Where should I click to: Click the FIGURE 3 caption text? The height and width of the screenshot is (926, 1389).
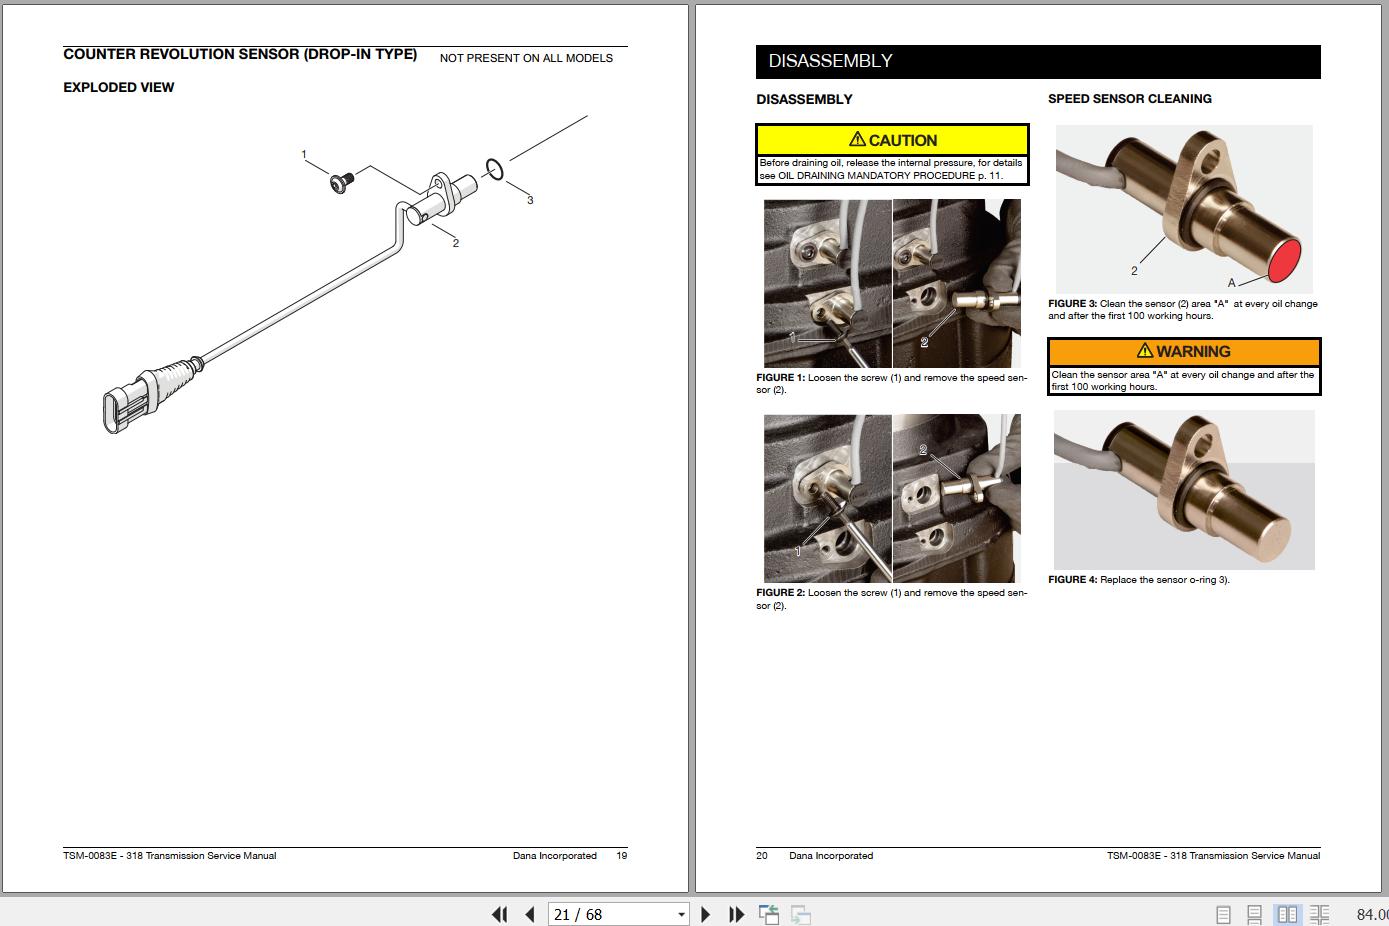(1183, 310)
